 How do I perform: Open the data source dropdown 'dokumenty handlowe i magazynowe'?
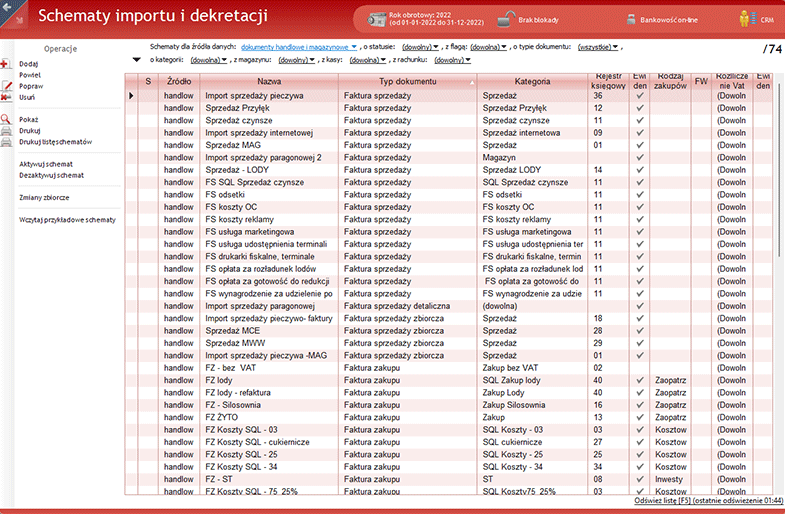coord(299,47)
